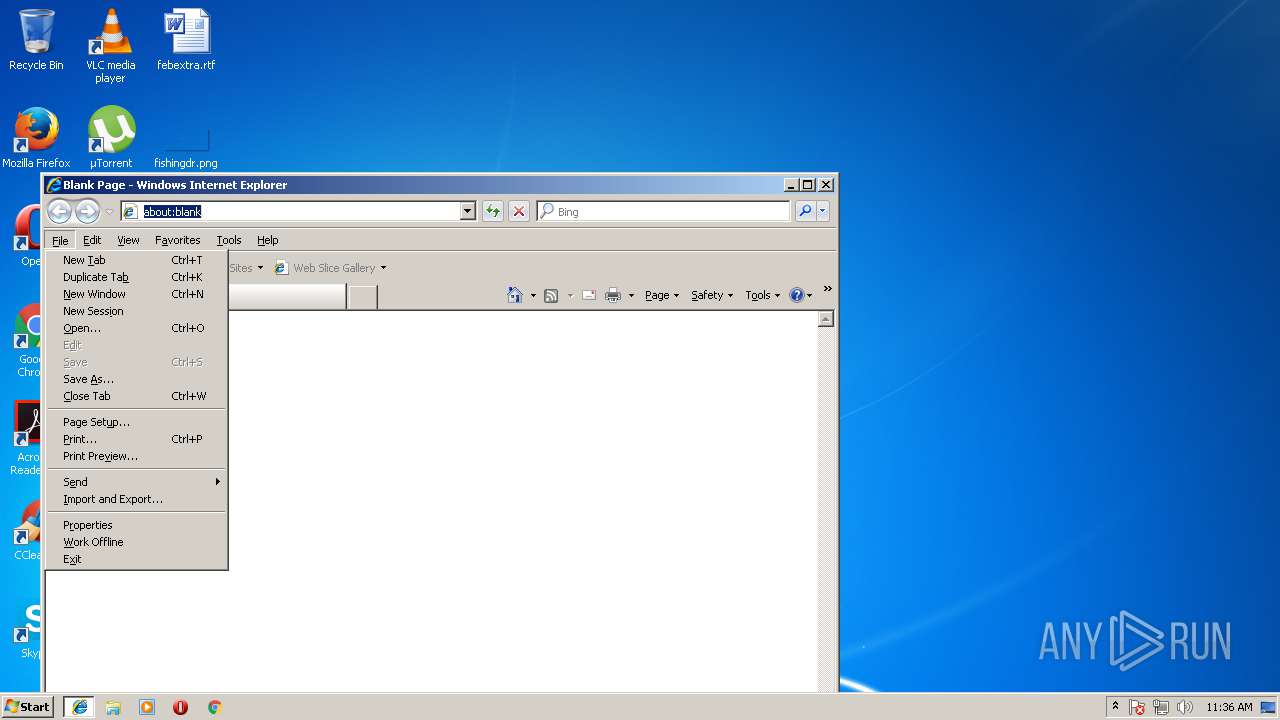
Task: Click the volume speaker tray icon
Action: pyautogui.click(x=1185, y=707)
